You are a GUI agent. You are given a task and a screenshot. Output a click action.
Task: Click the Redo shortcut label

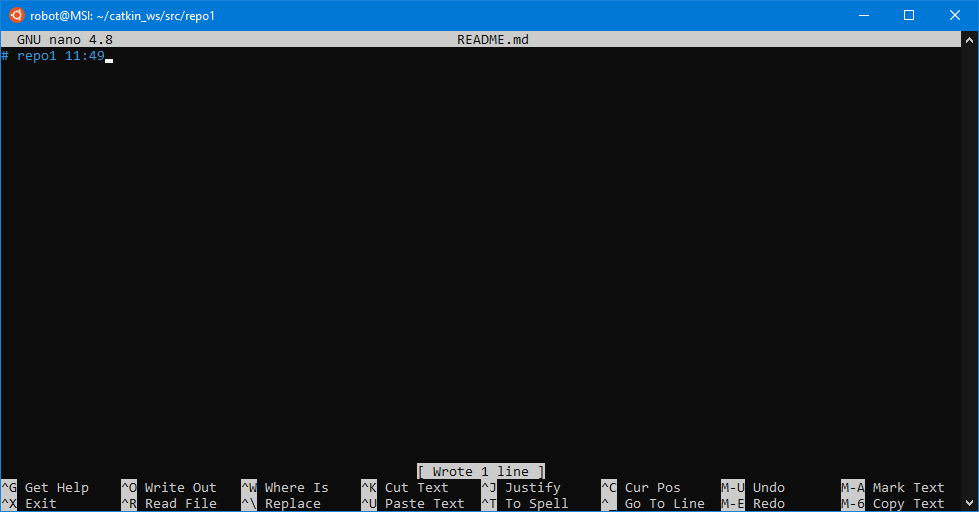point(768,504)
